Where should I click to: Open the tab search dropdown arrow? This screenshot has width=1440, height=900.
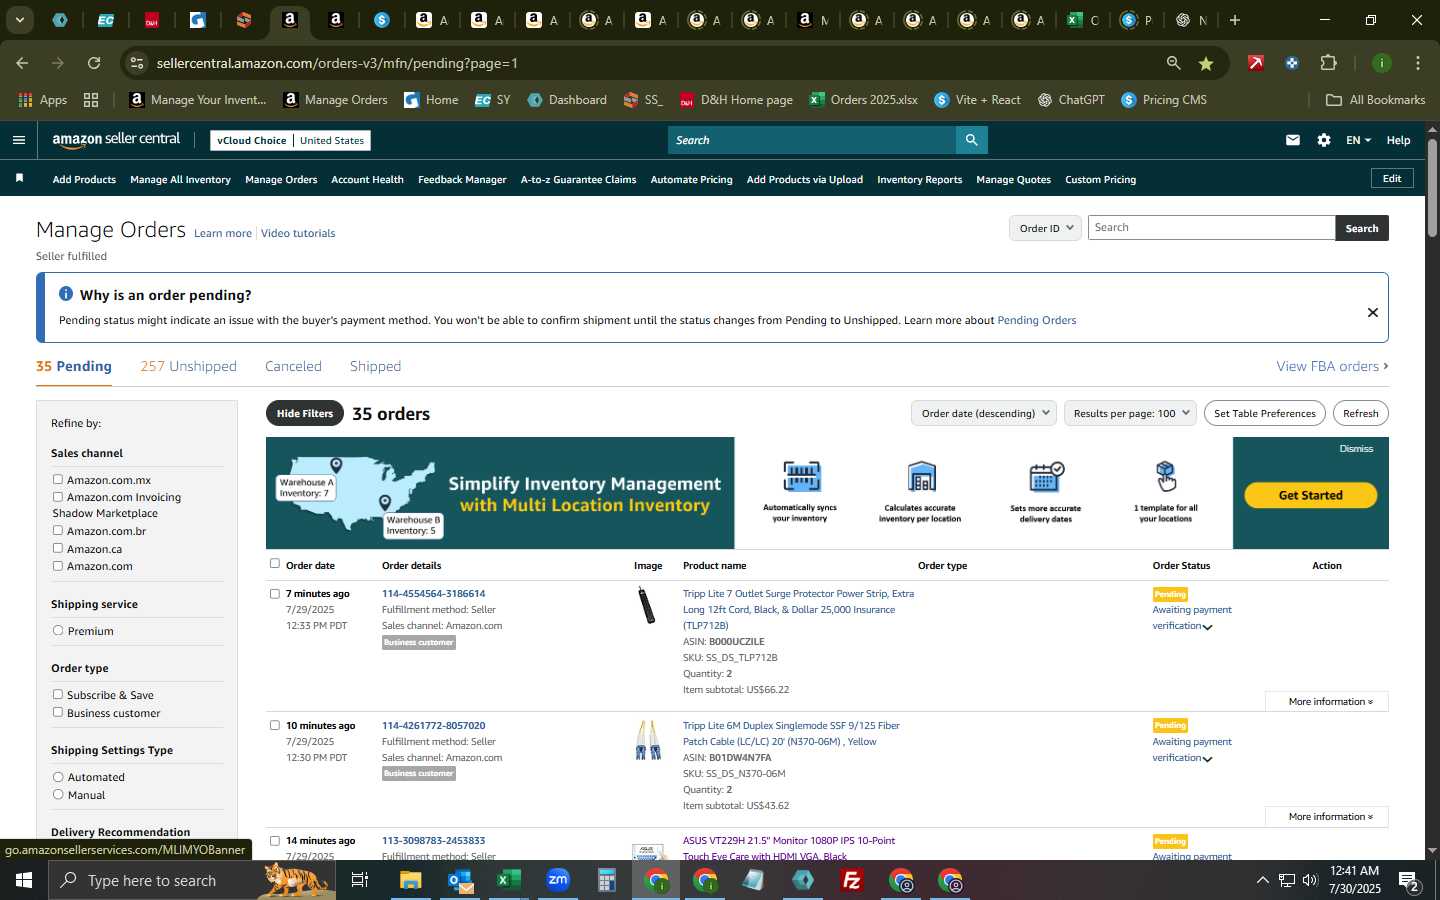(19, 20)
